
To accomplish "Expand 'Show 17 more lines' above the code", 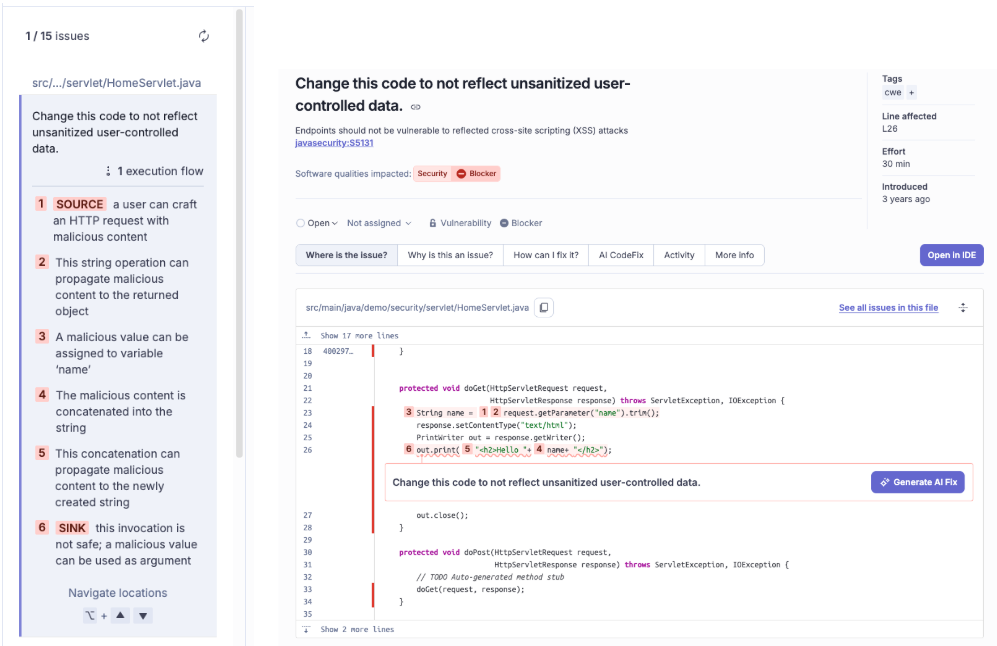I will coord(356,336).
